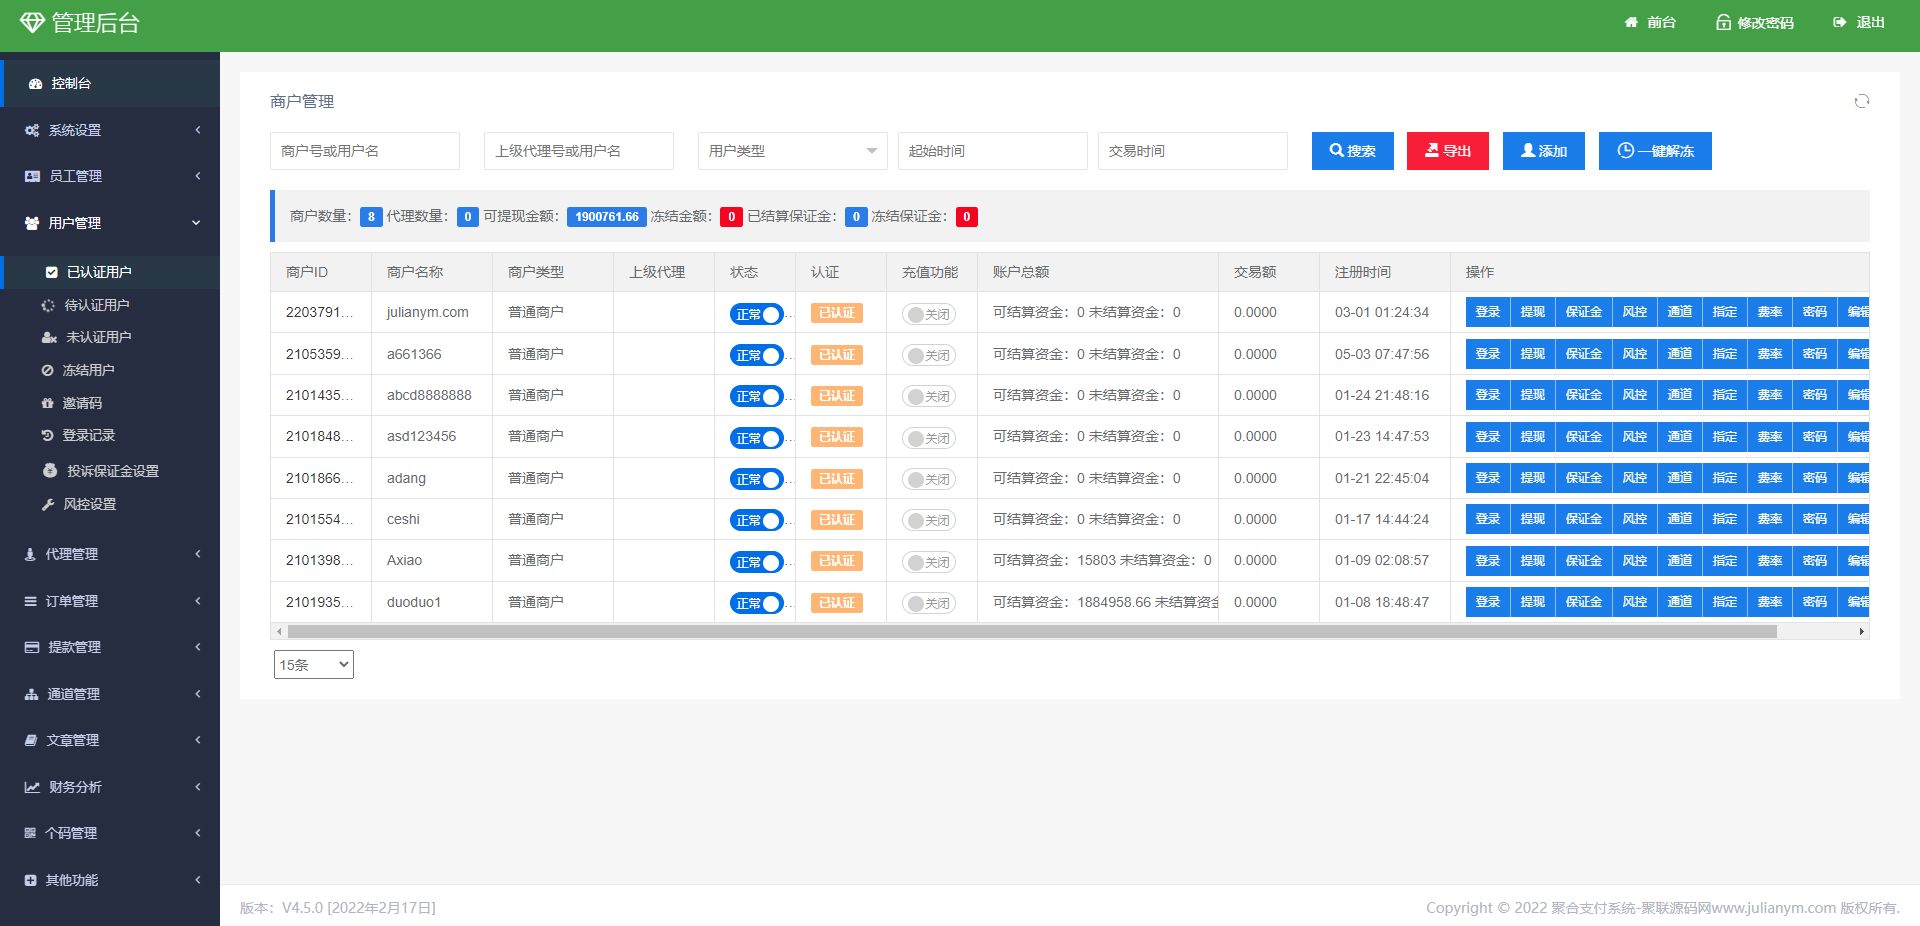Click the agent icon beside 代理管理
The height and width of the screenshot is (926, 1920).
click(30, 554)
